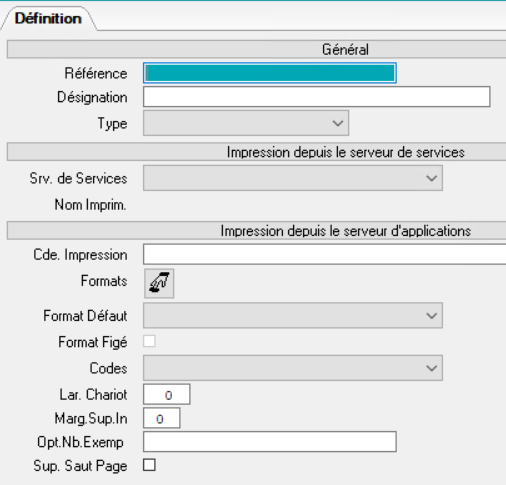Toggle the Format Figé checkbox
The image size is (506, 485).
(149, 341)
